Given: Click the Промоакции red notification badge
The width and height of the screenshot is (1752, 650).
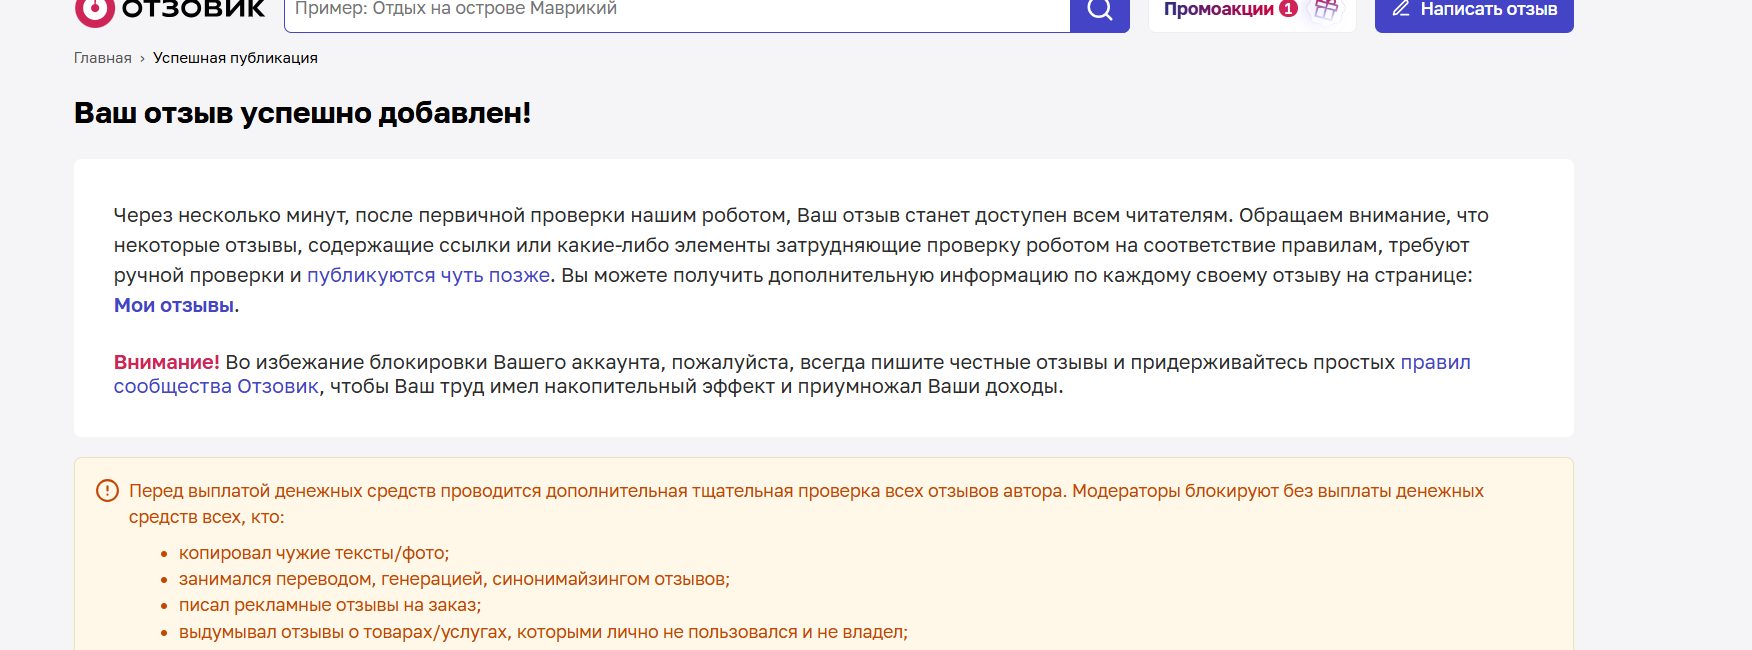Looking at the screenshot, I should (x=1288, y=9).
